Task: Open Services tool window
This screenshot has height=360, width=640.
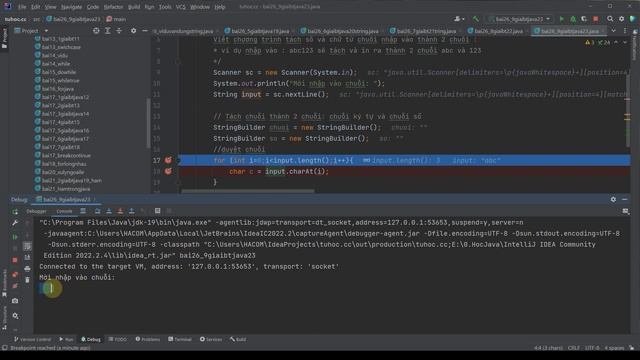Action: (211, 339)
